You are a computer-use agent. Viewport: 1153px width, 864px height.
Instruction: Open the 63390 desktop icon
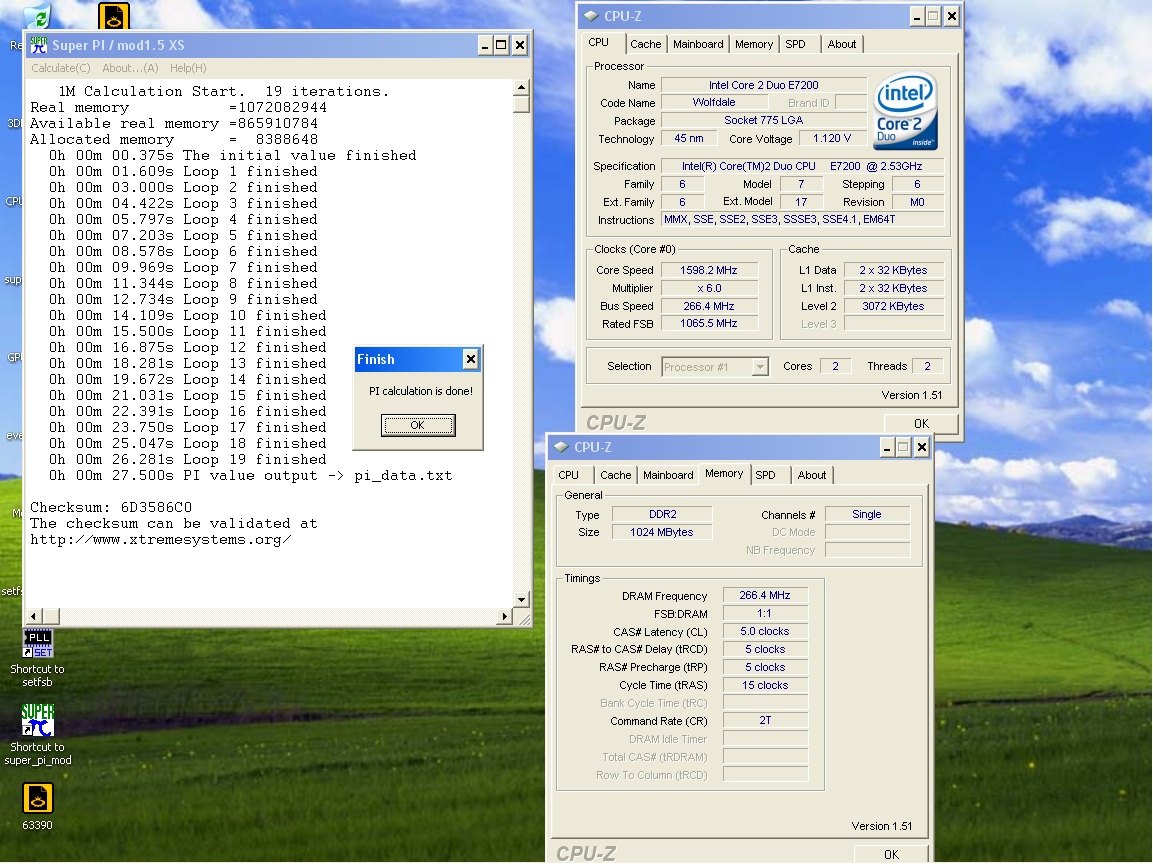(x=38, y=807)
